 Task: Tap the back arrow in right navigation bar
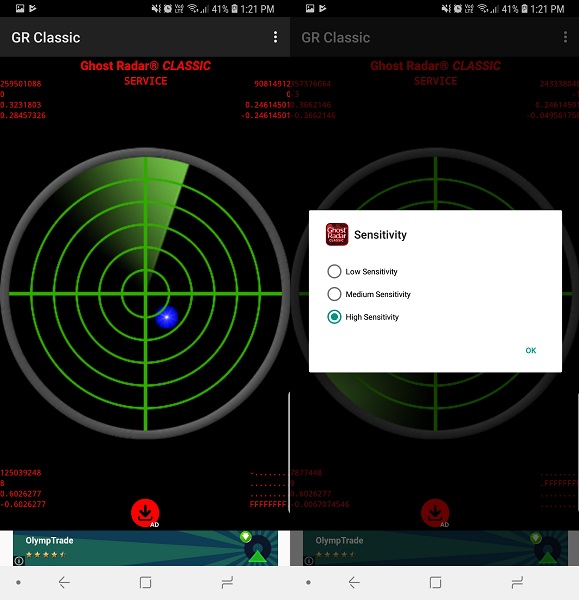click(354, 582)
